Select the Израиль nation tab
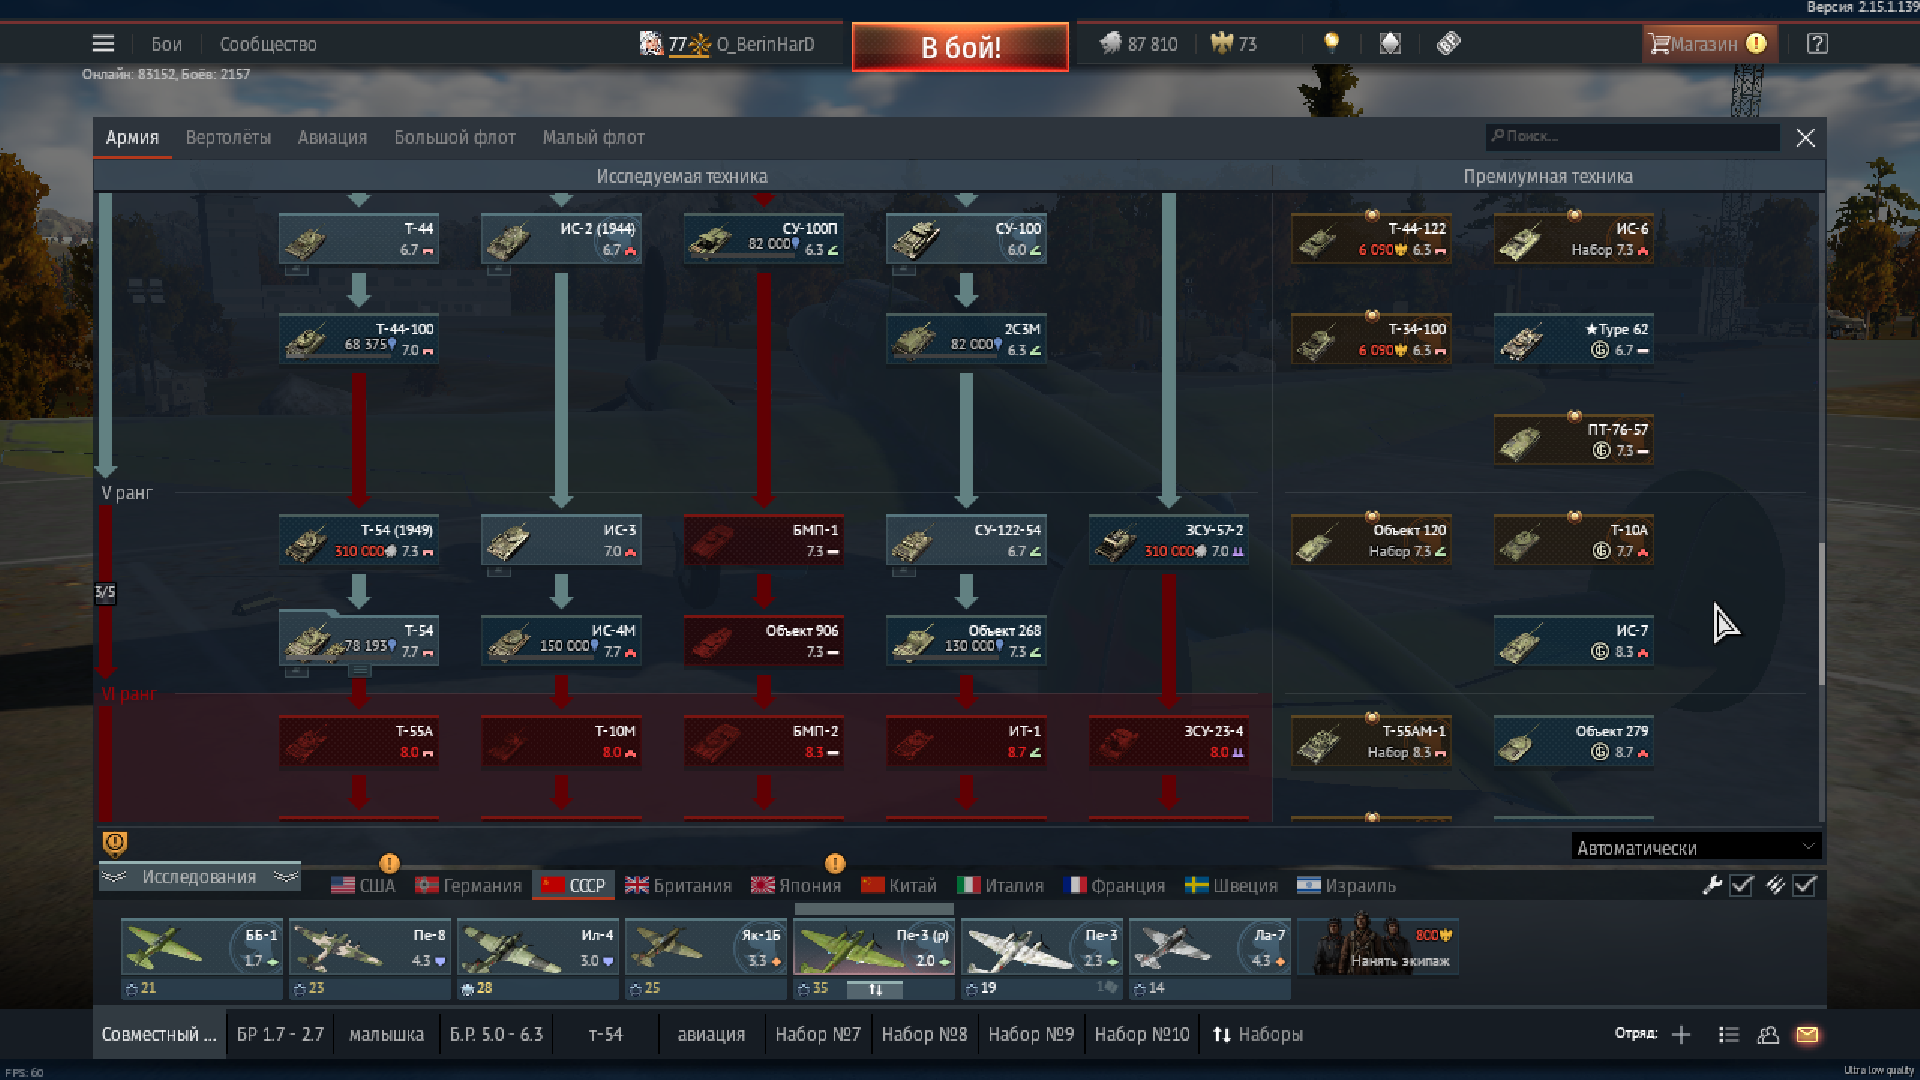Viewport: 1920px width, 1080px height. pos(1346,886)
